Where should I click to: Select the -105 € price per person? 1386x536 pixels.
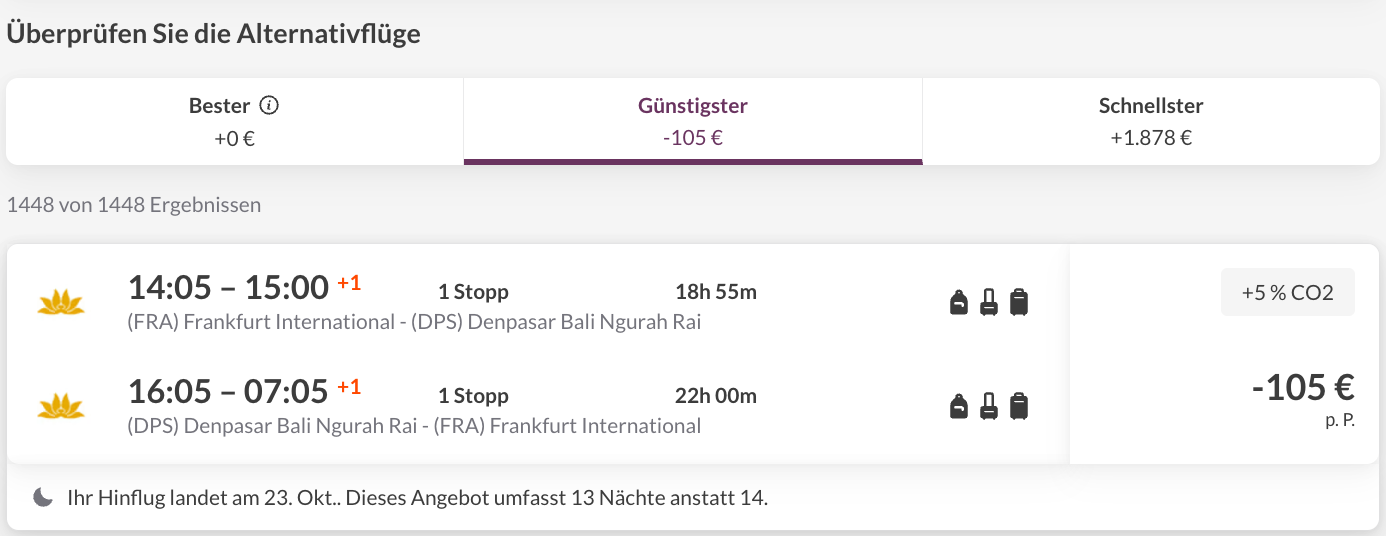(x=1303, y=386)
